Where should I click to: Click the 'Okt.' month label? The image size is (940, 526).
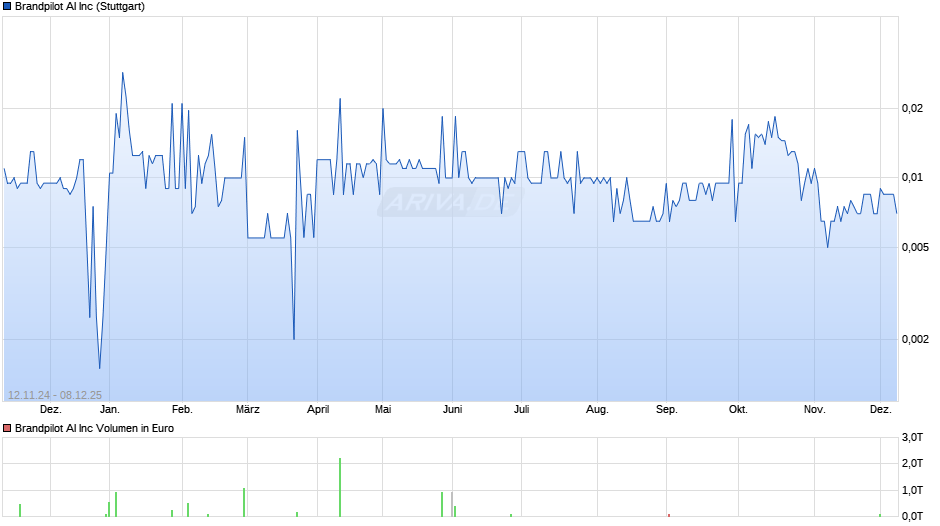pos(738,410)
